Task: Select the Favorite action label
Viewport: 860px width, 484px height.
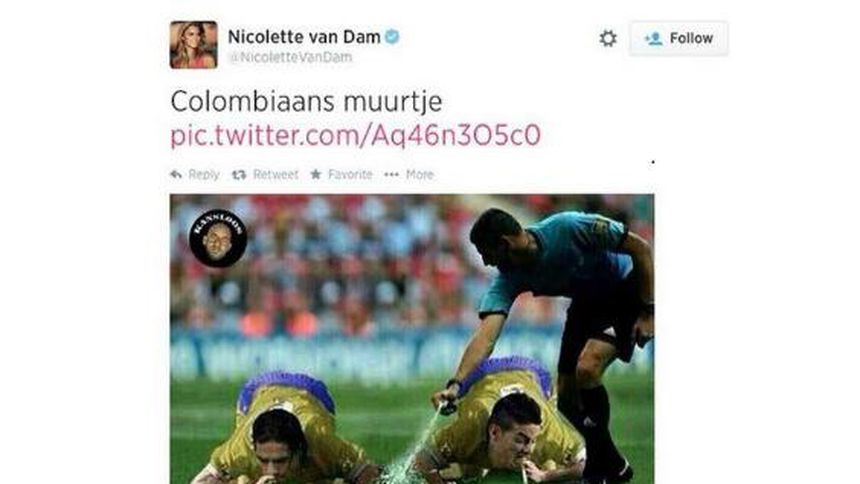Action: [350, 175]
